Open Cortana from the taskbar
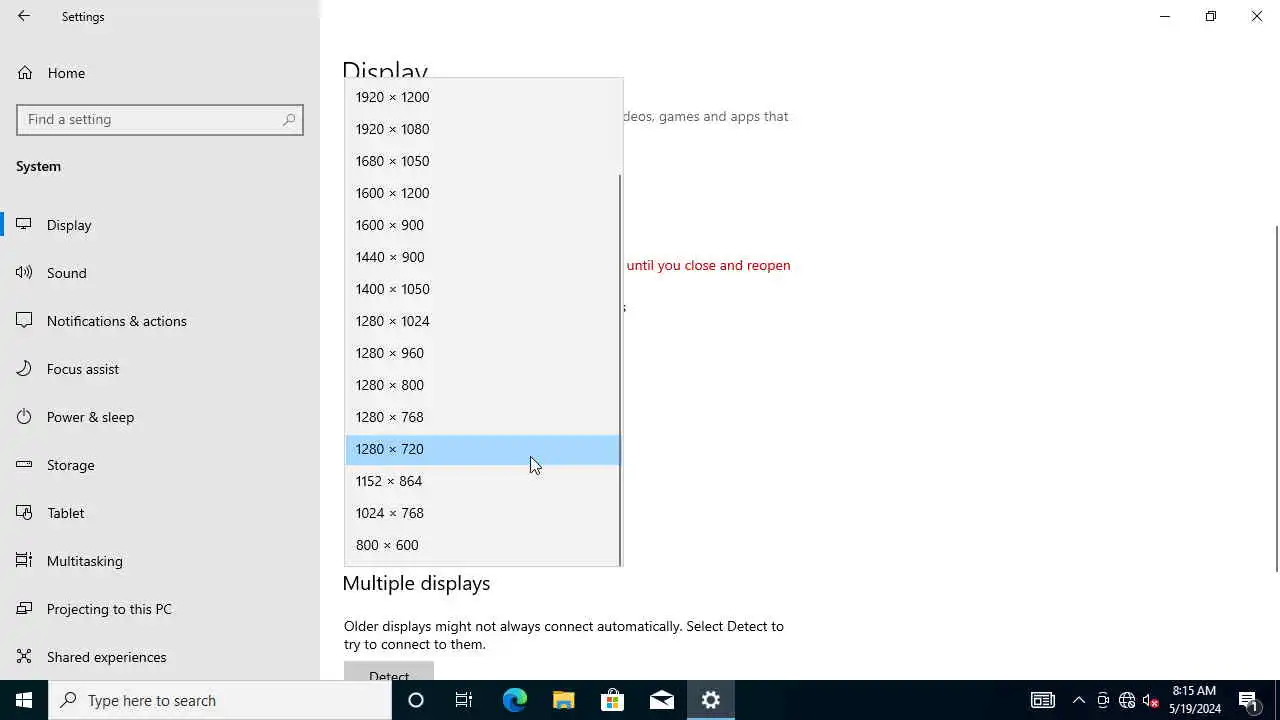 [x=416, y=700]
